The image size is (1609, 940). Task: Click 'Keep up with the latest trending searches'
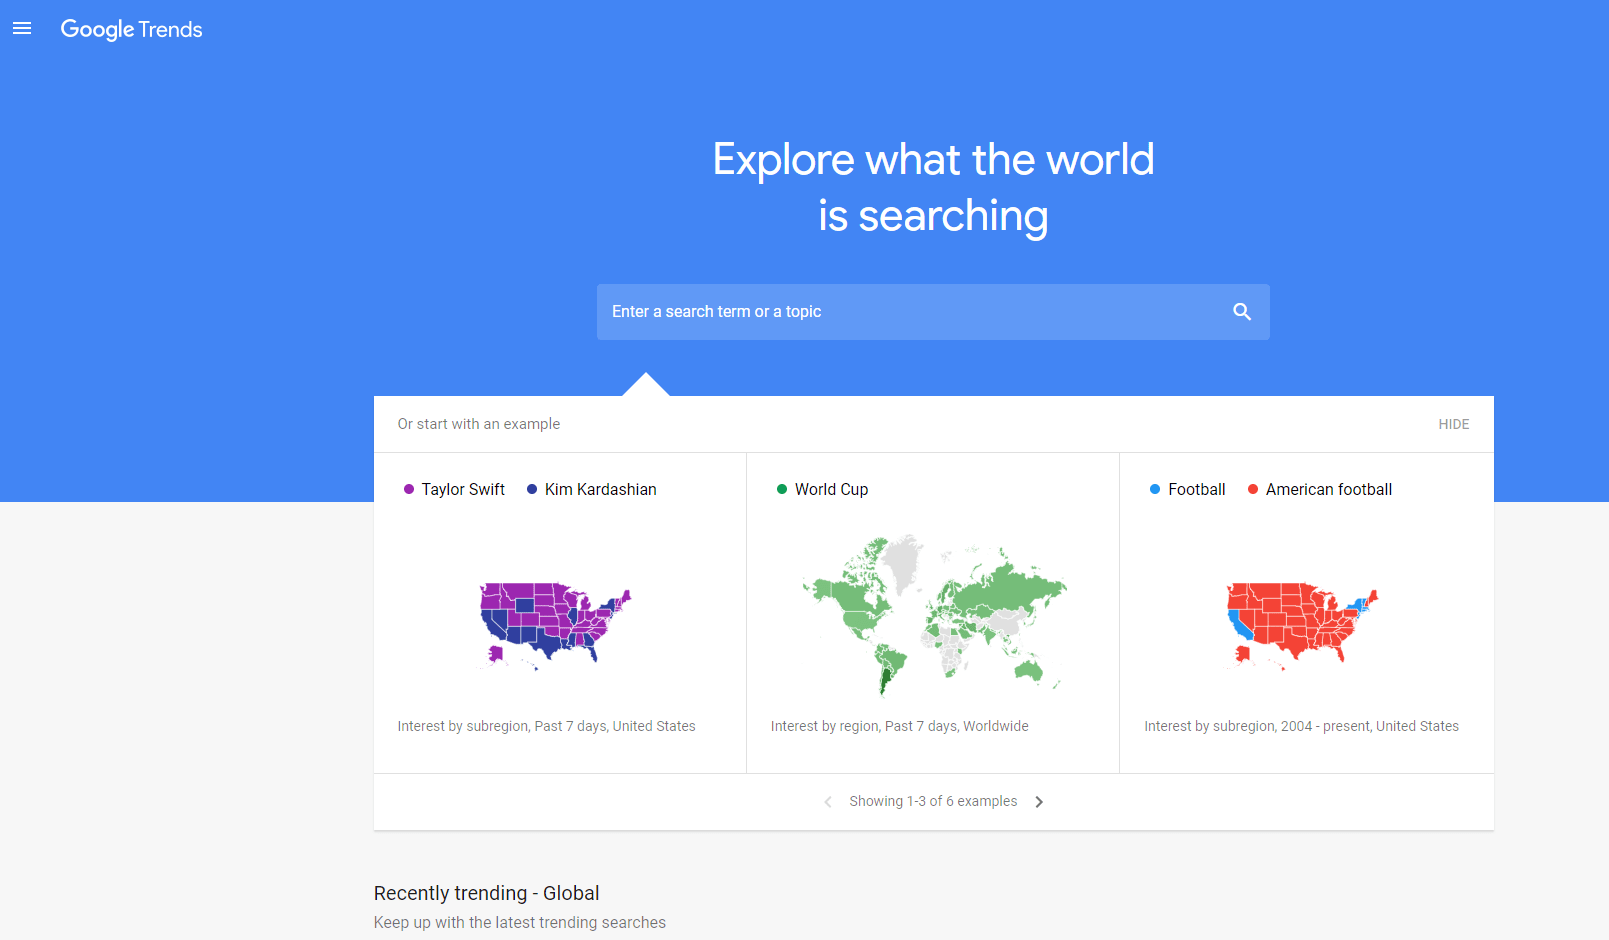520,922
